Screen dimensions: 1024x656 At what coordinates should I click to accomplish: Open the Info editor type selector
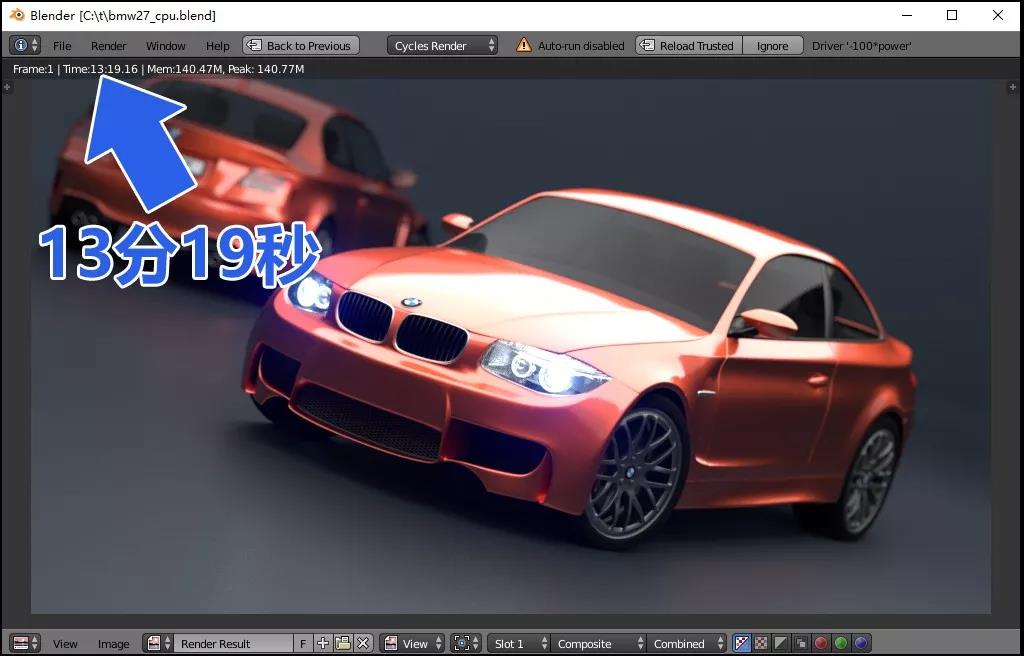click(x=25, y=45)
